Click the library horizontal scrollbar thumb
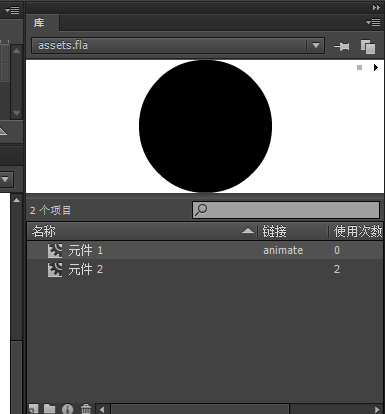 coord(200,409)
